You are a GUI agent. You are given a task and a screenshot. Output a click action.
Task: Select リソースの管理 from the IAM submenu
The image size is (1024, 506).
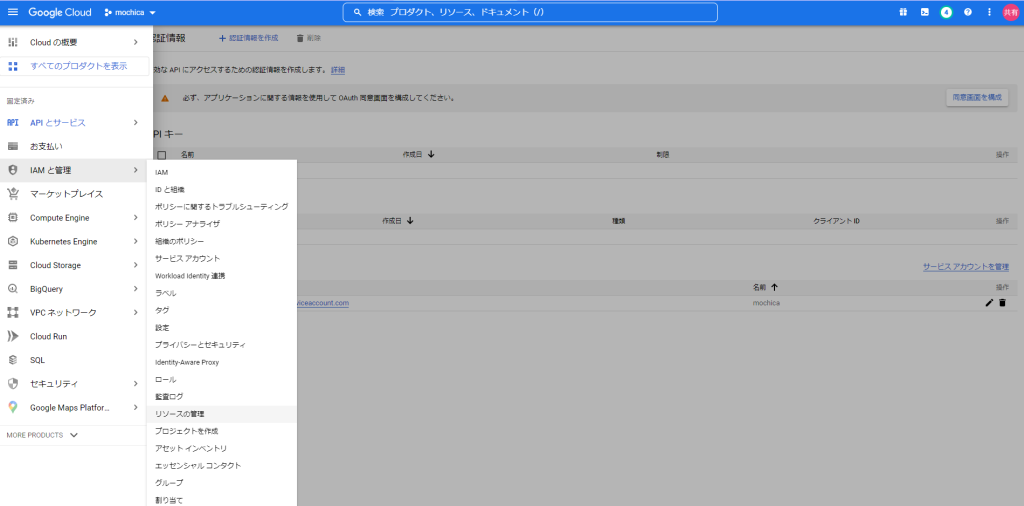[x=180, y=413]
